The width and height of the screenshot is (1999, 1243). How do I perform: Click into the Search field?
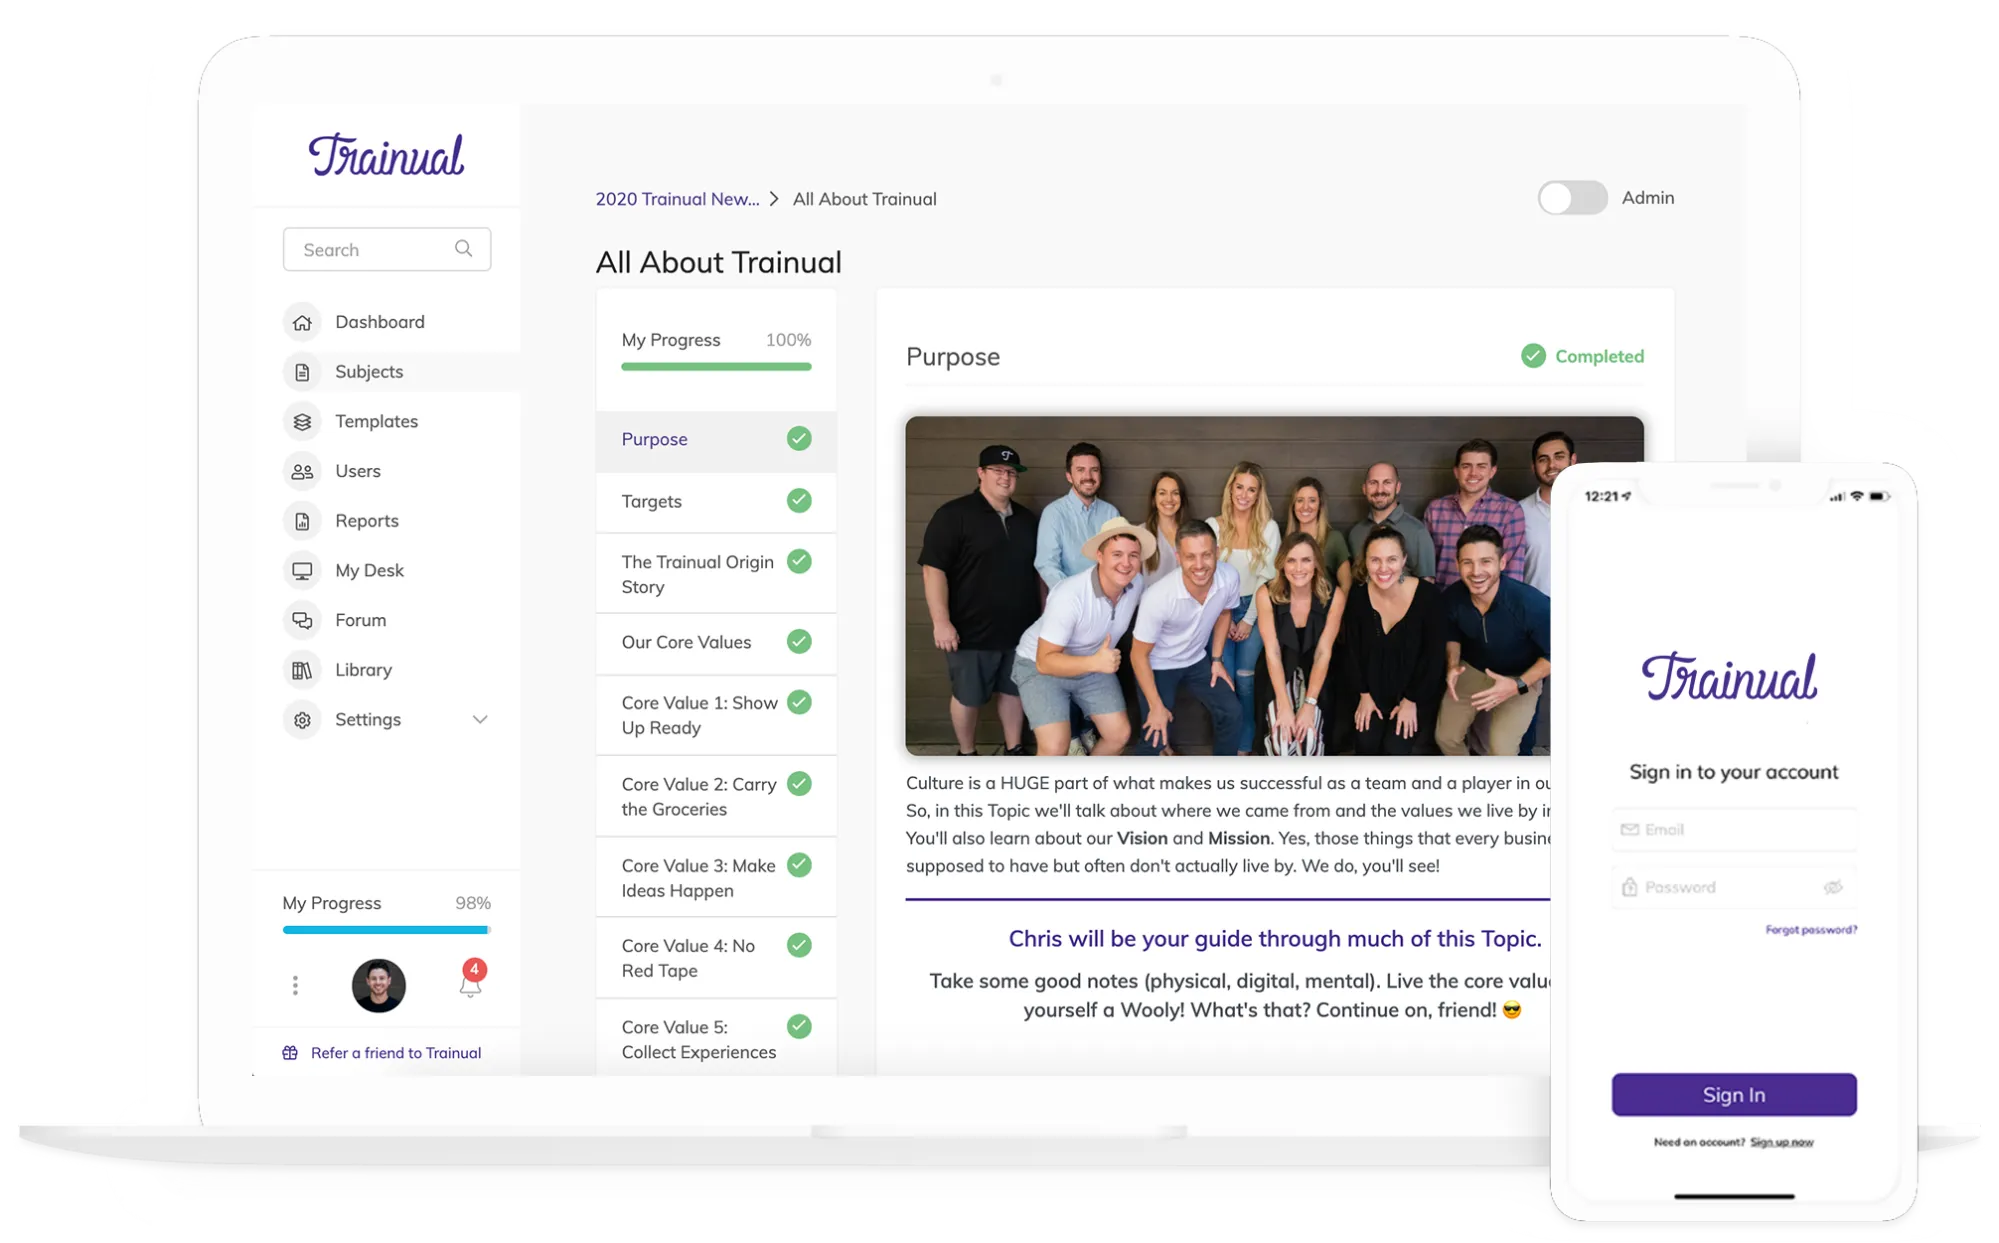pos(386,249)
